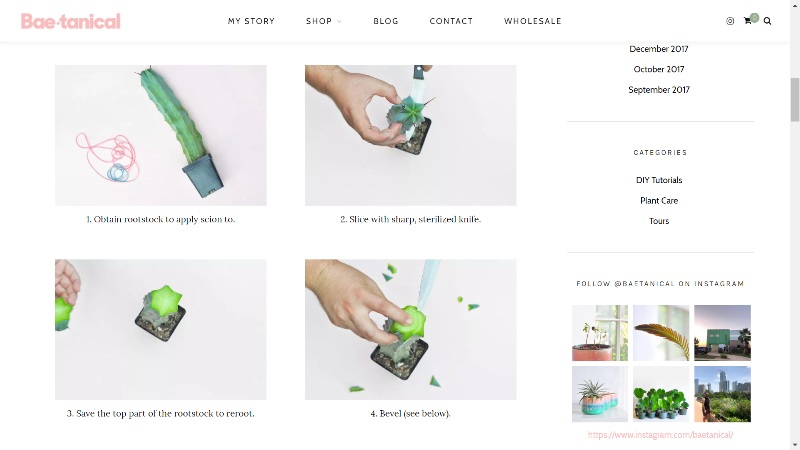Open seedling in pink pot Instagram thumbnail
This screenshot has height=450, width=800.
pos(600,333)
